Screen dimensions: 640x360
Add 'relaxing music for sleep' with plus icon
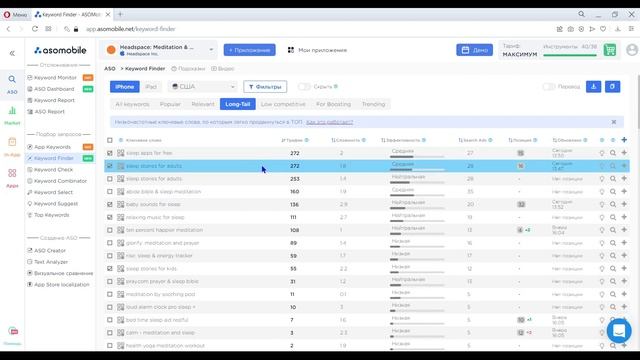tap(624, 217)
